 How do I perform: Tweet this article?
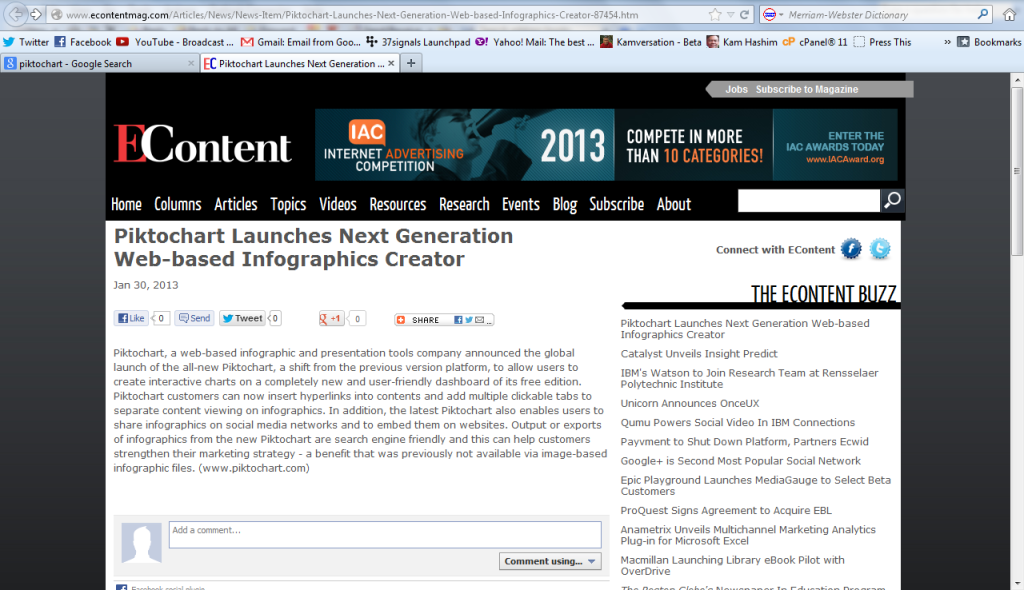pos(242,318)
